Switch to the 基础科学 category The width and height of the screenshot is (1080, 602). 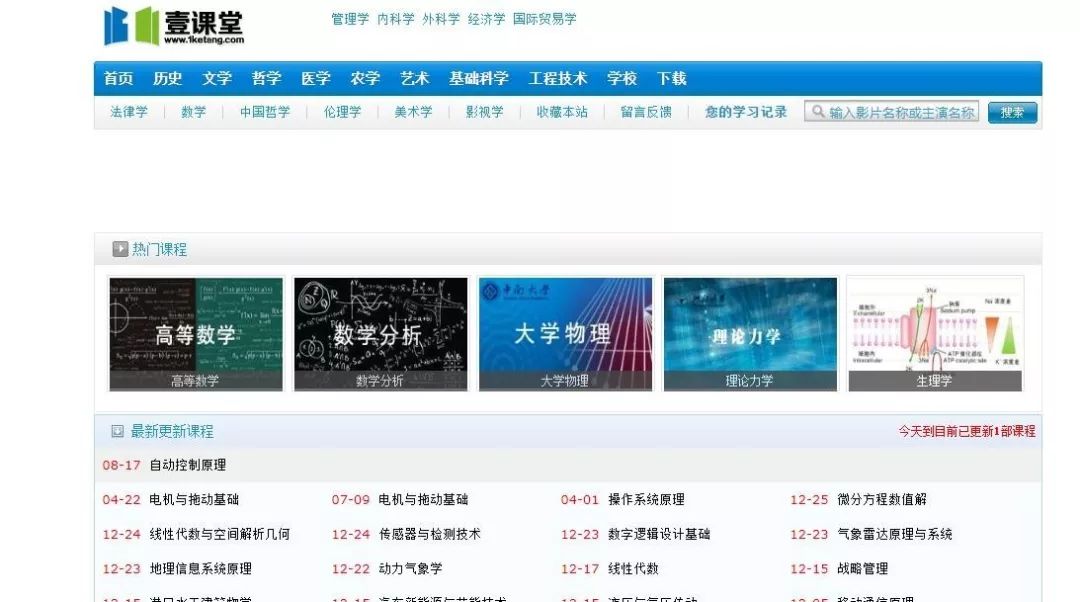[x=475, y=78]
